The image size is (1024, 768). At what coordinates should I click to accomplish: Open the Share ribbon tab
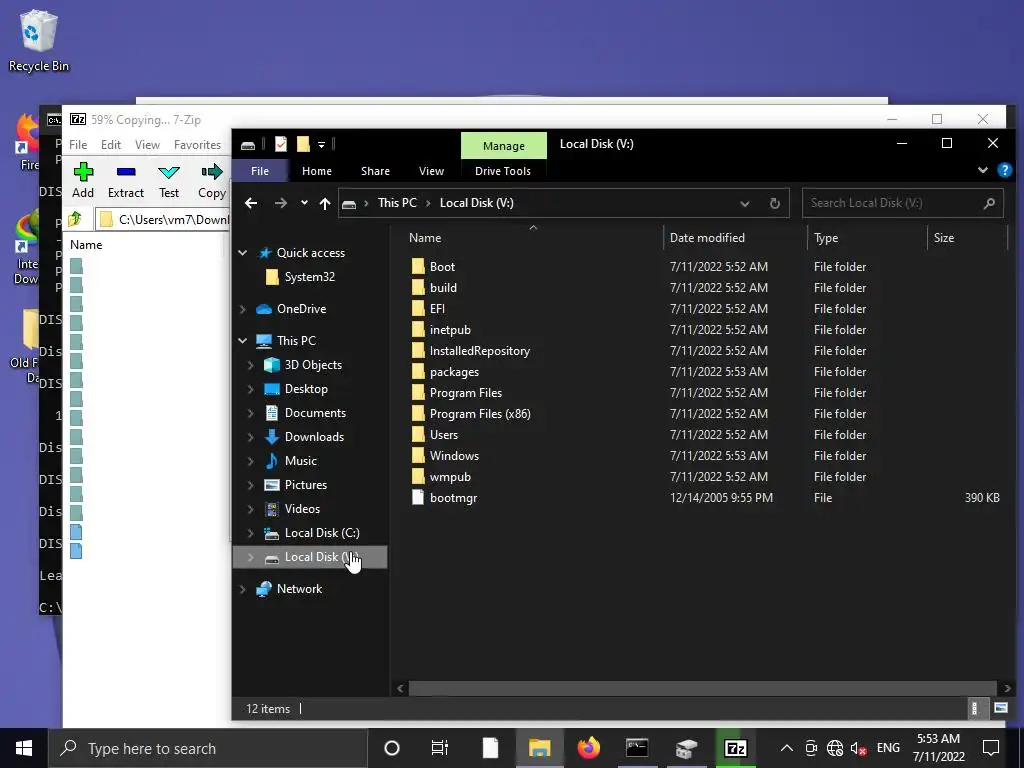pos(376,171)
